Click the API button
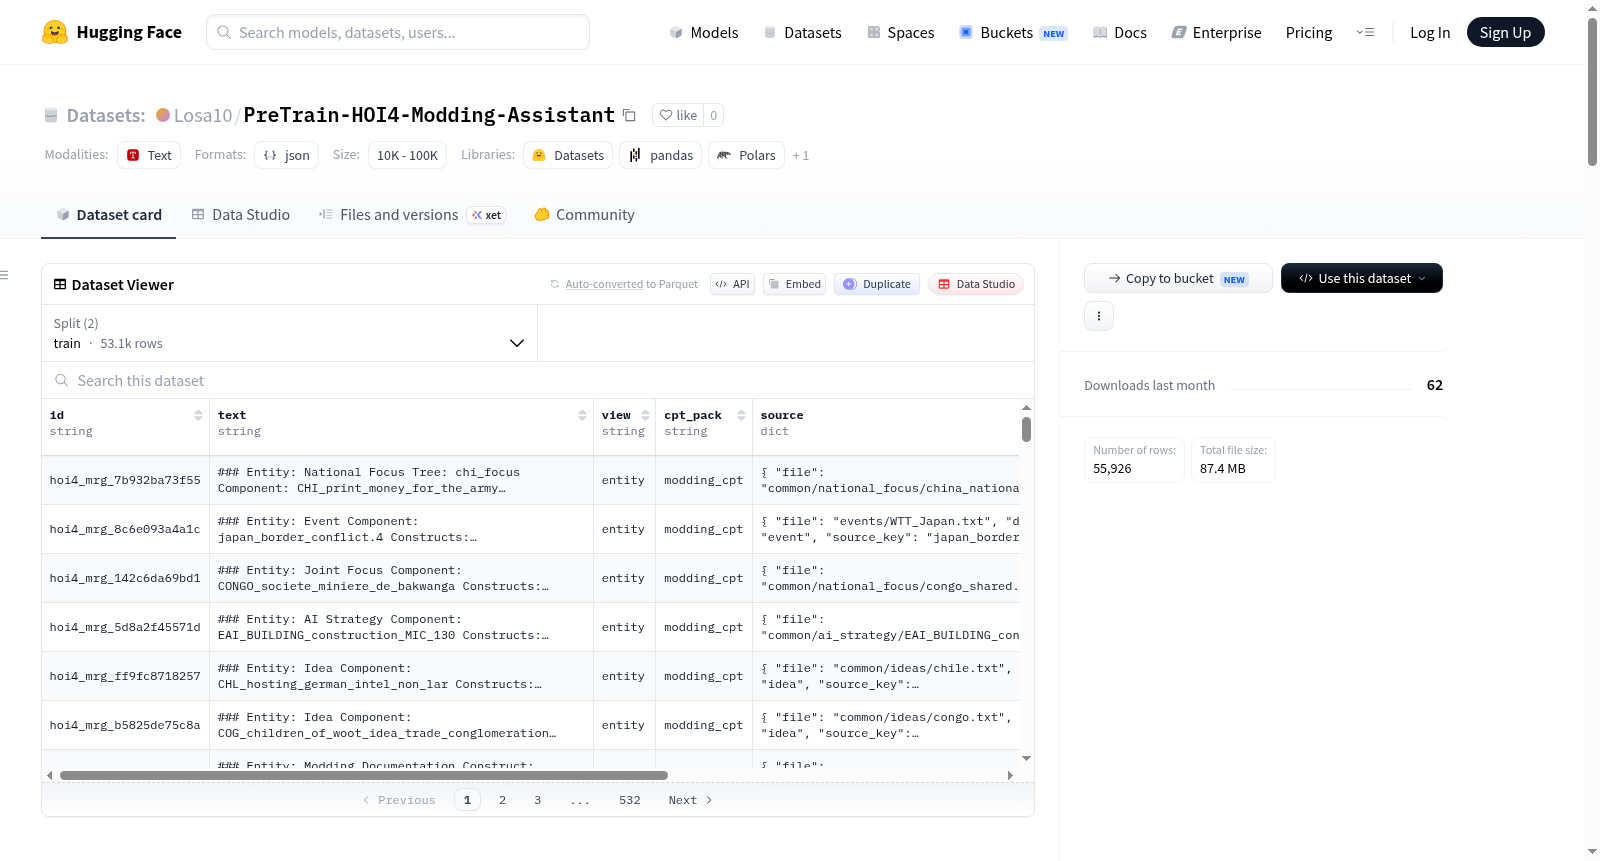Image resolution: width=1600 pixels, height=861 pixels. tap(732, 284)
